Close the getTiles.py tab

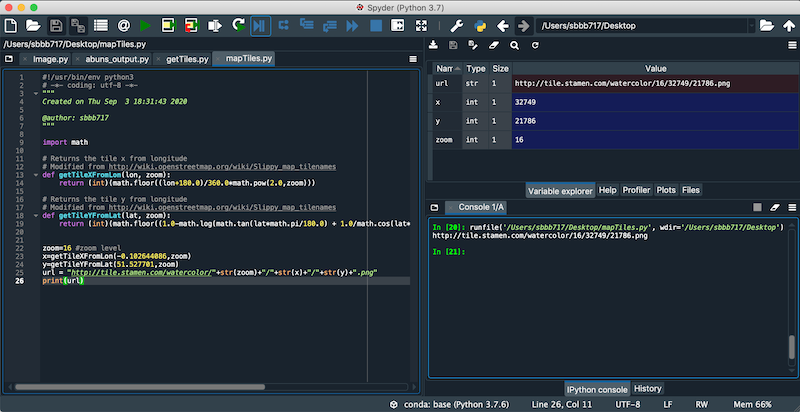[x=158, y=59]
